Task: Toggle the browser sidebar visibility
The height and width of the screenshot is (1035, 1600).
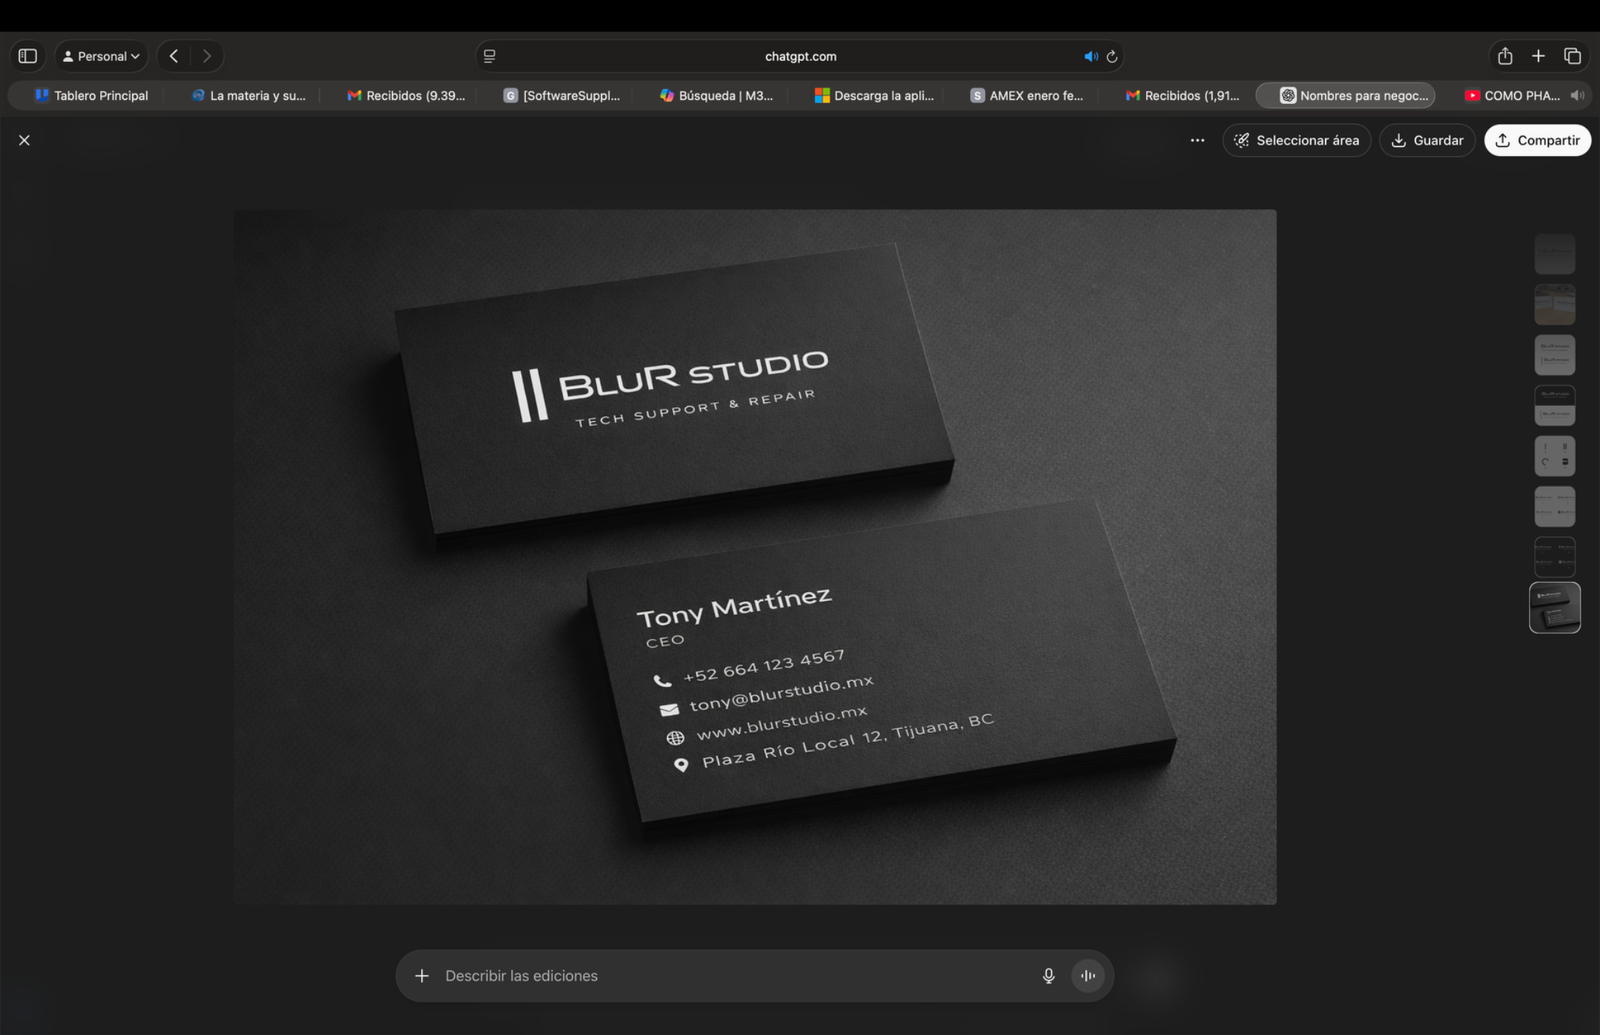Action: (x=27, y=56)
